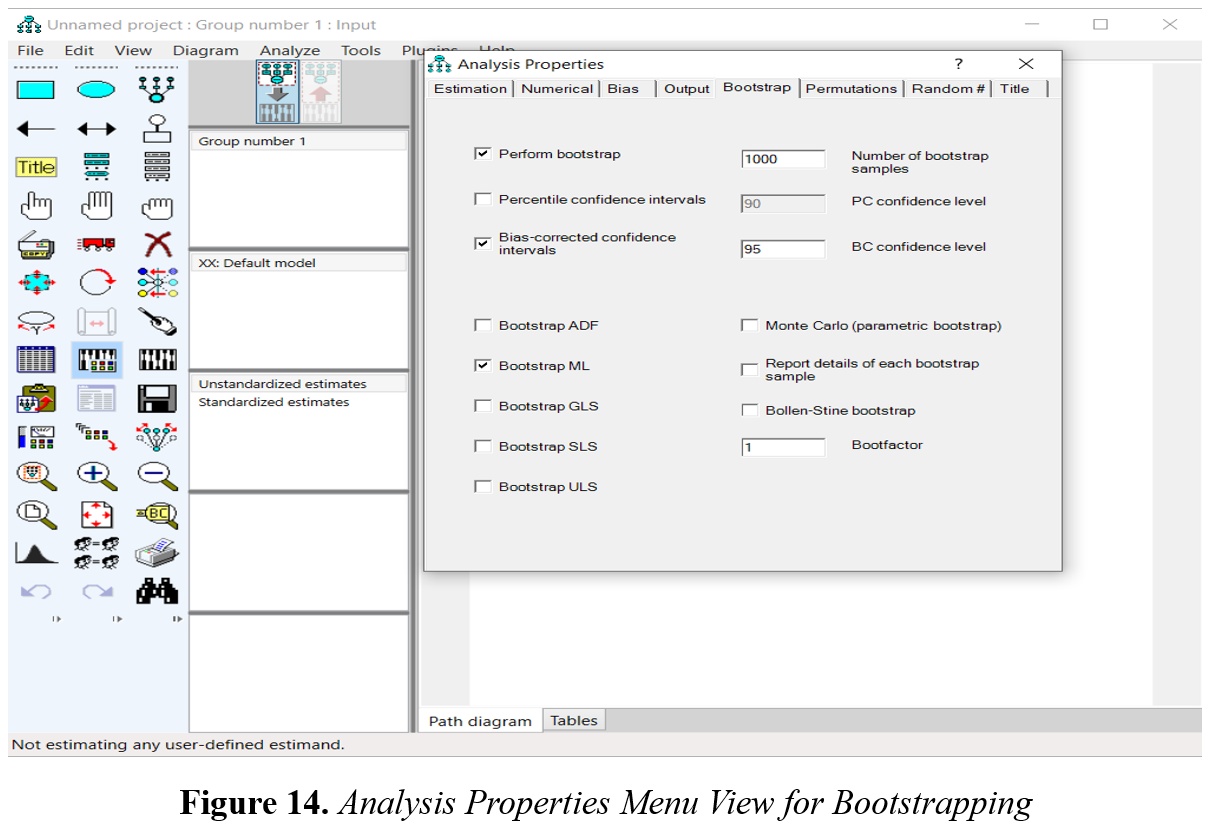
Task: Click the Undo arrow icon
Action: [x=36, y=591]
